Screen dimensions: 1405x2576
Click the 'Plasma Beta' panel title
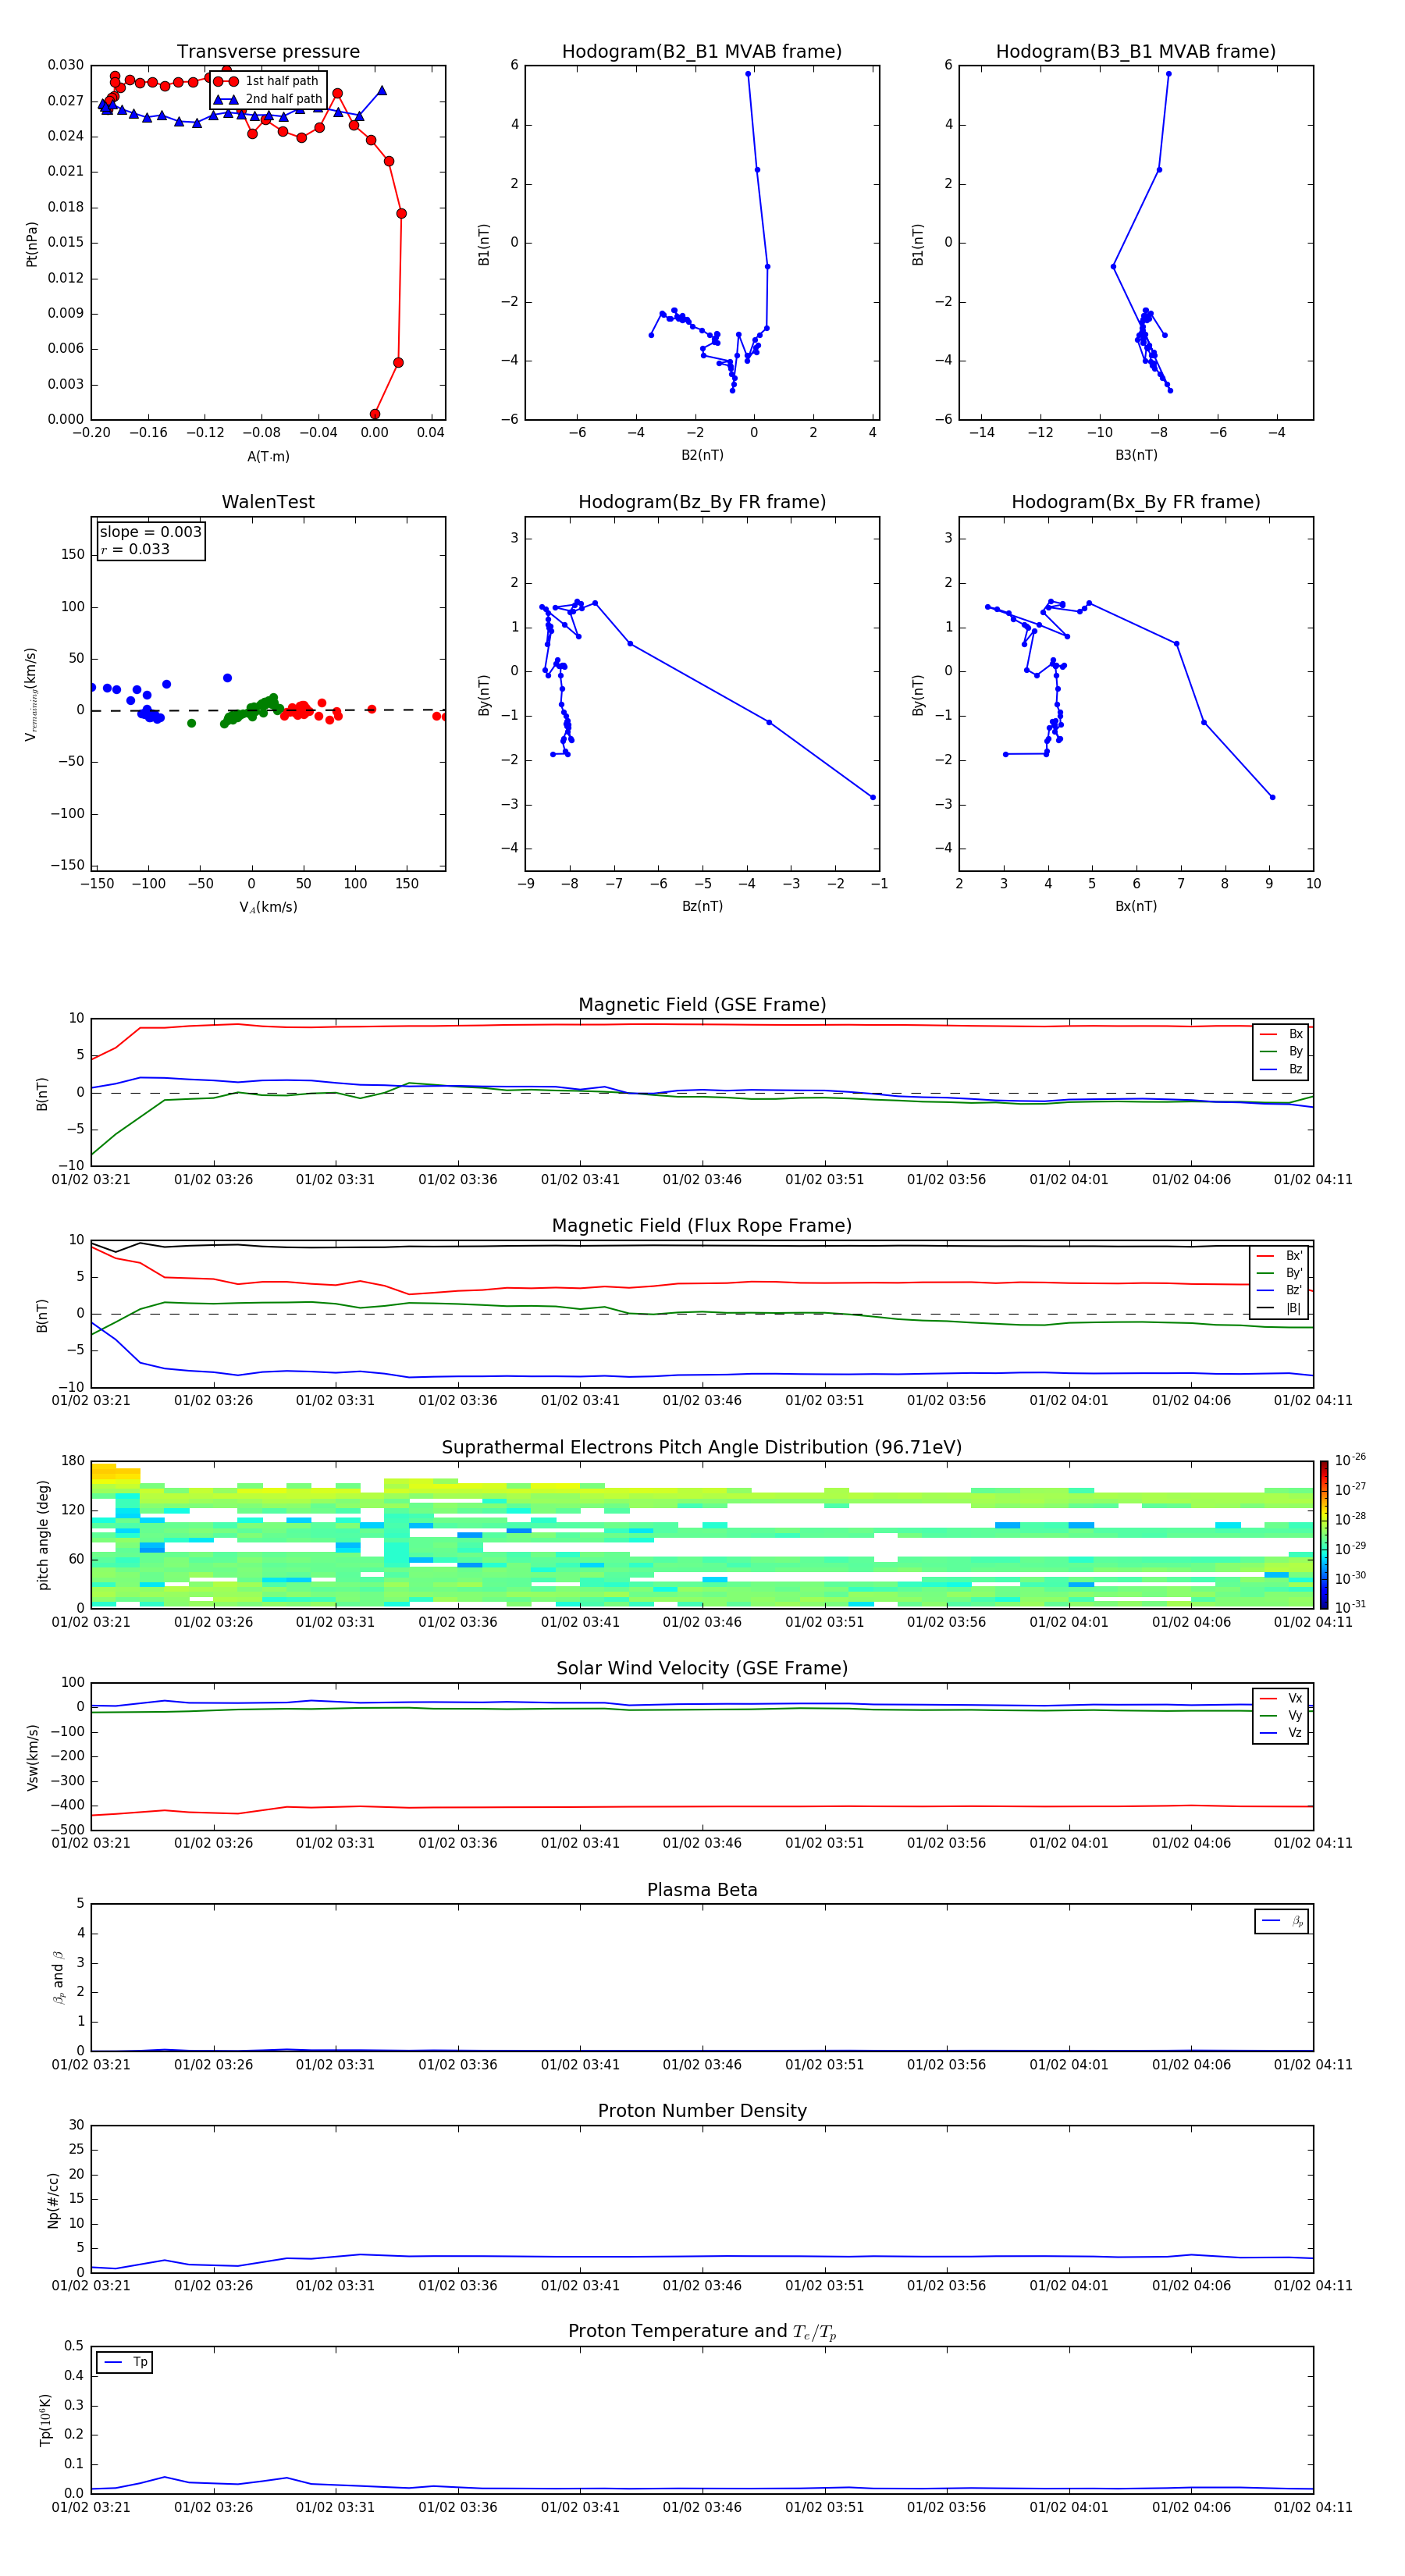(702, 1890)
